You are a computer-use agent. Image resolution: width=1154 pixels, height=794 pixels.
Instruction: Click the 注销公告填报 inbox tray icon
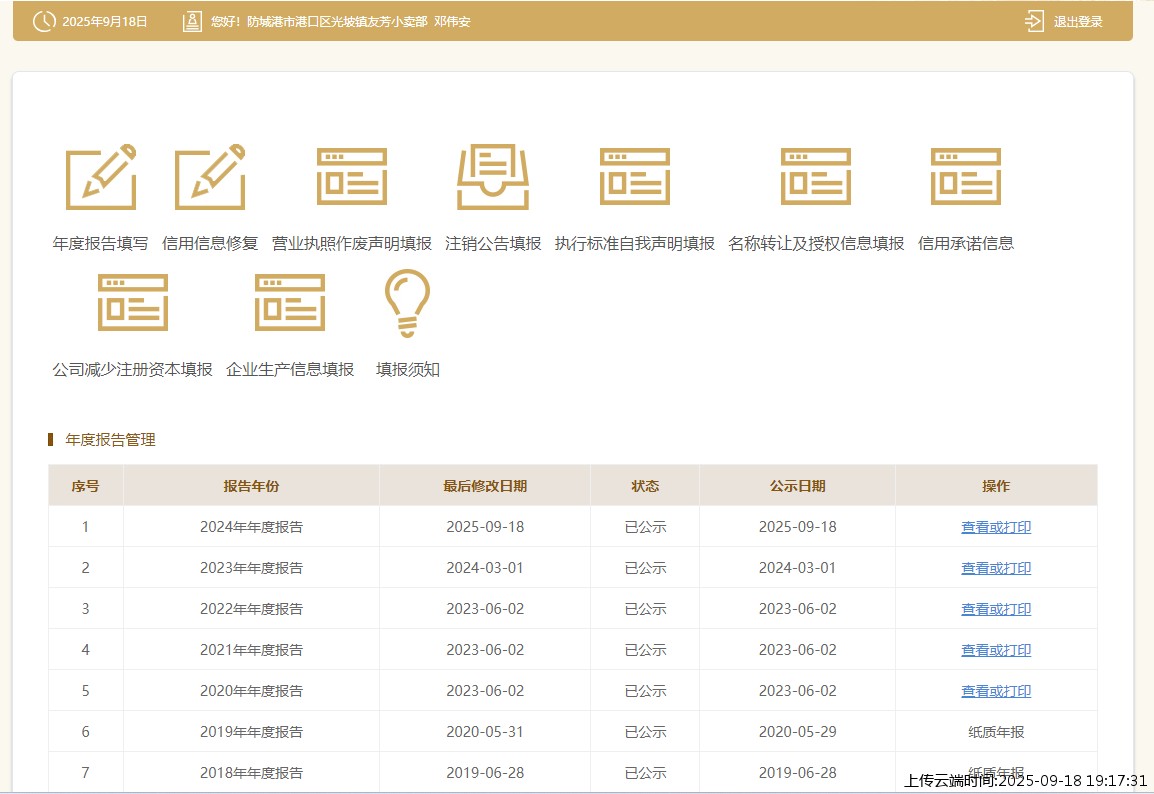(x=493, y=177)
